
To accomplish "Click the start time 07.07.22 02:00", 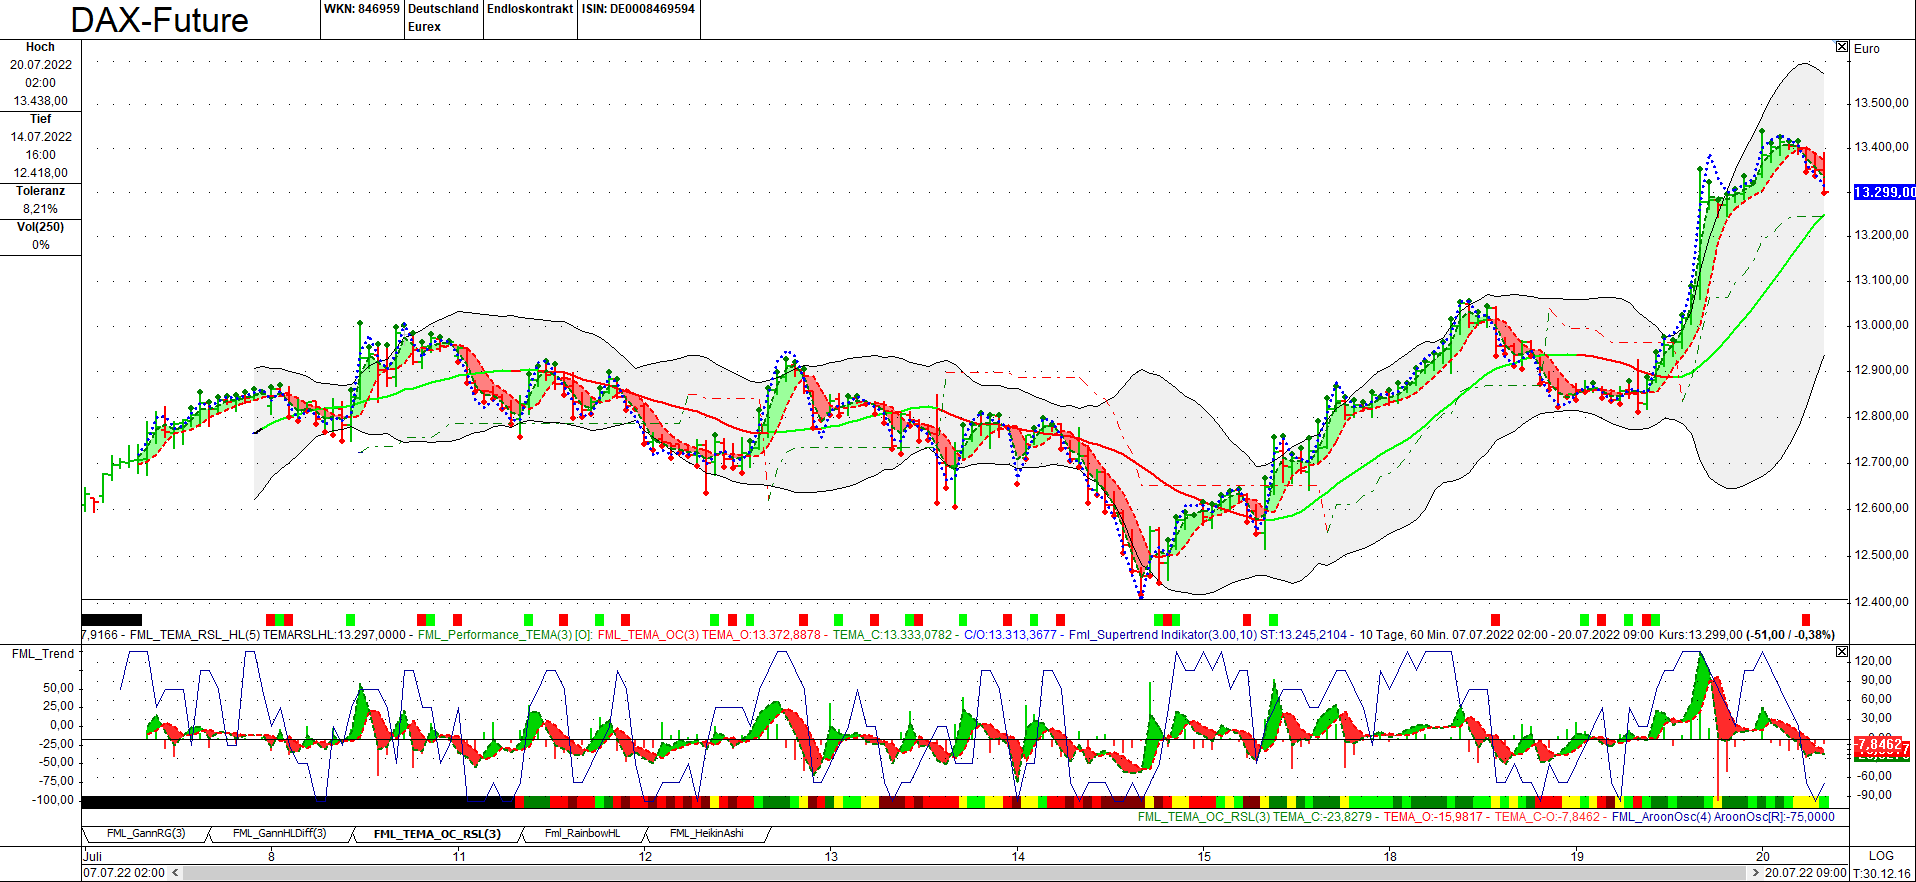I will (x=124, y=873).
